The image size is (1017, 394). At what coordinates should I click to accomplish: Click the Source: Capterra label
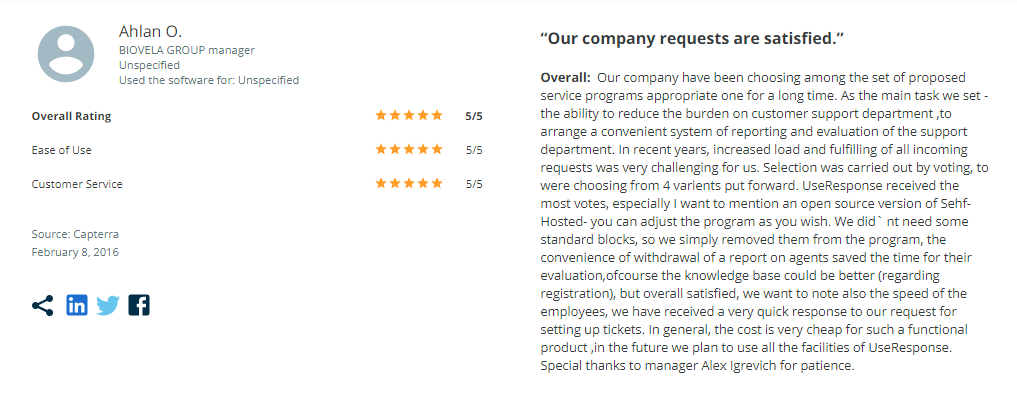(x=75, y=234)
